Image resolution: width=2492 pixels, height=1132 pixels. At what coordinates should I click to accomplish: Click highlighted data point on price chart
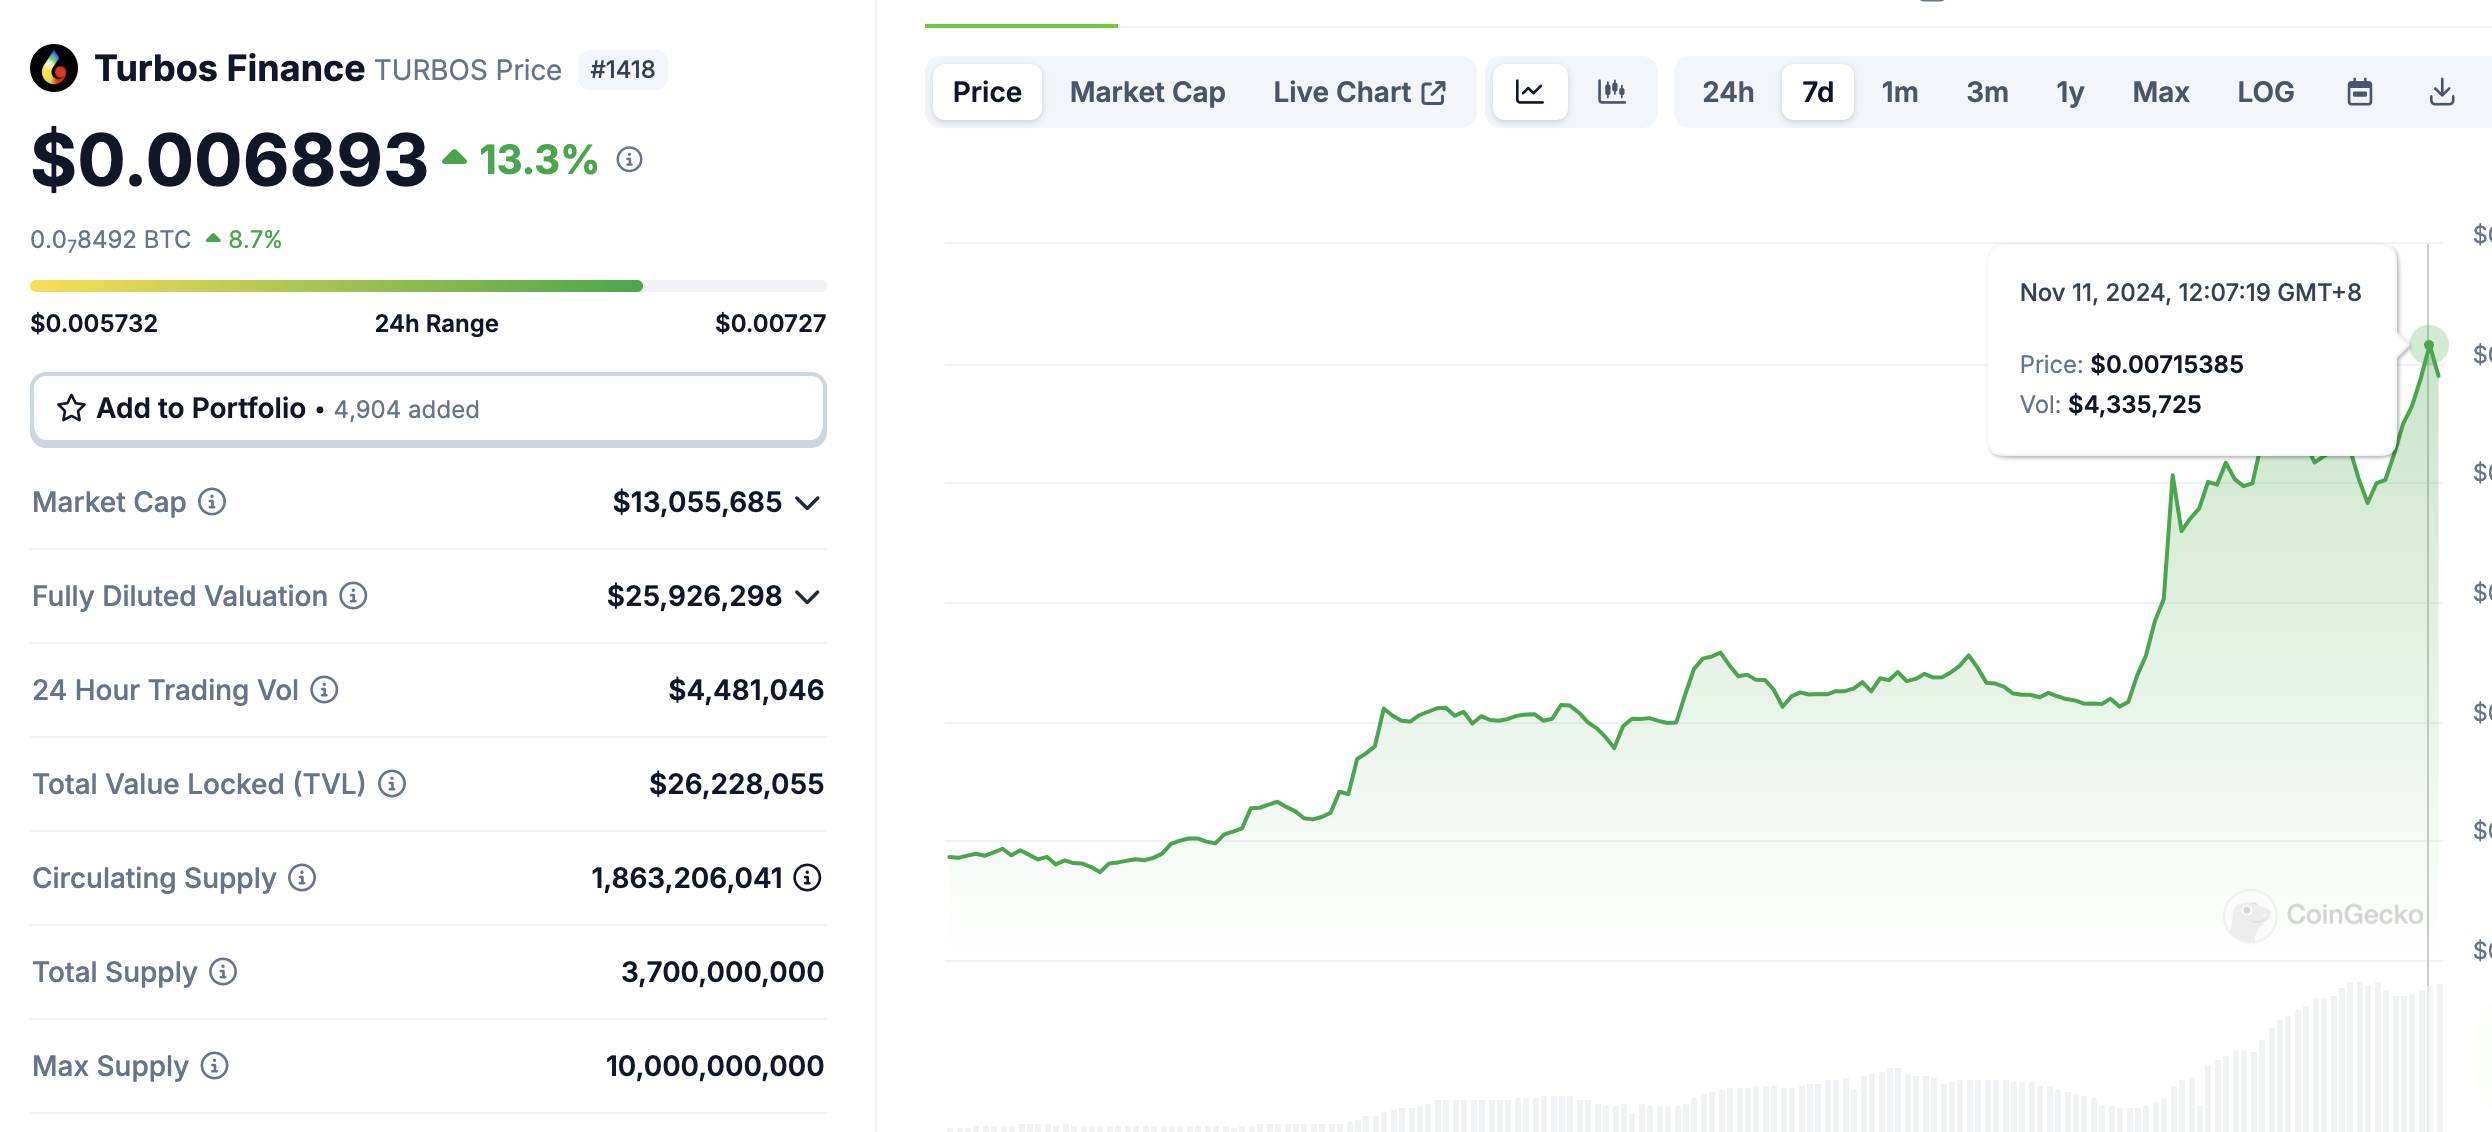(x=2428, y=345)
